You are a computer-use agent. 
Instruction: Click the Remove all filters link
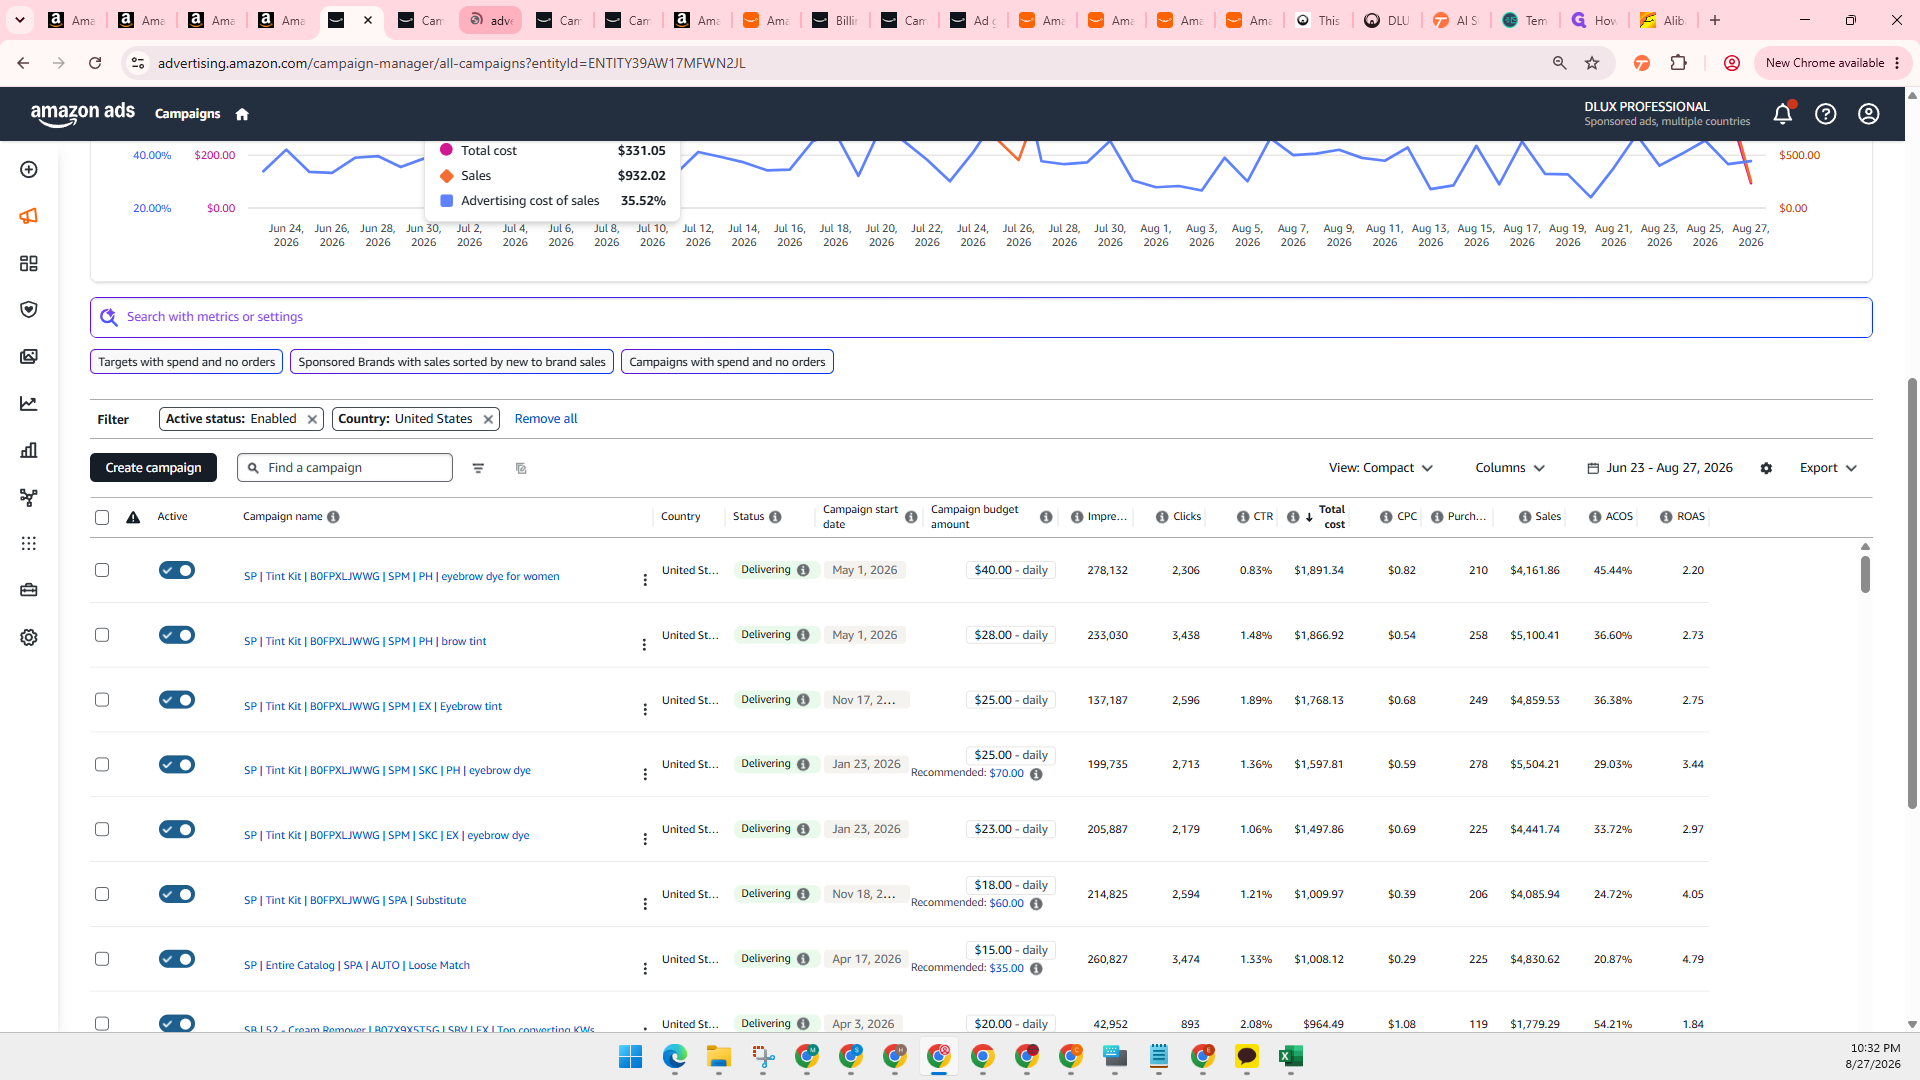[x=546, y=419]
